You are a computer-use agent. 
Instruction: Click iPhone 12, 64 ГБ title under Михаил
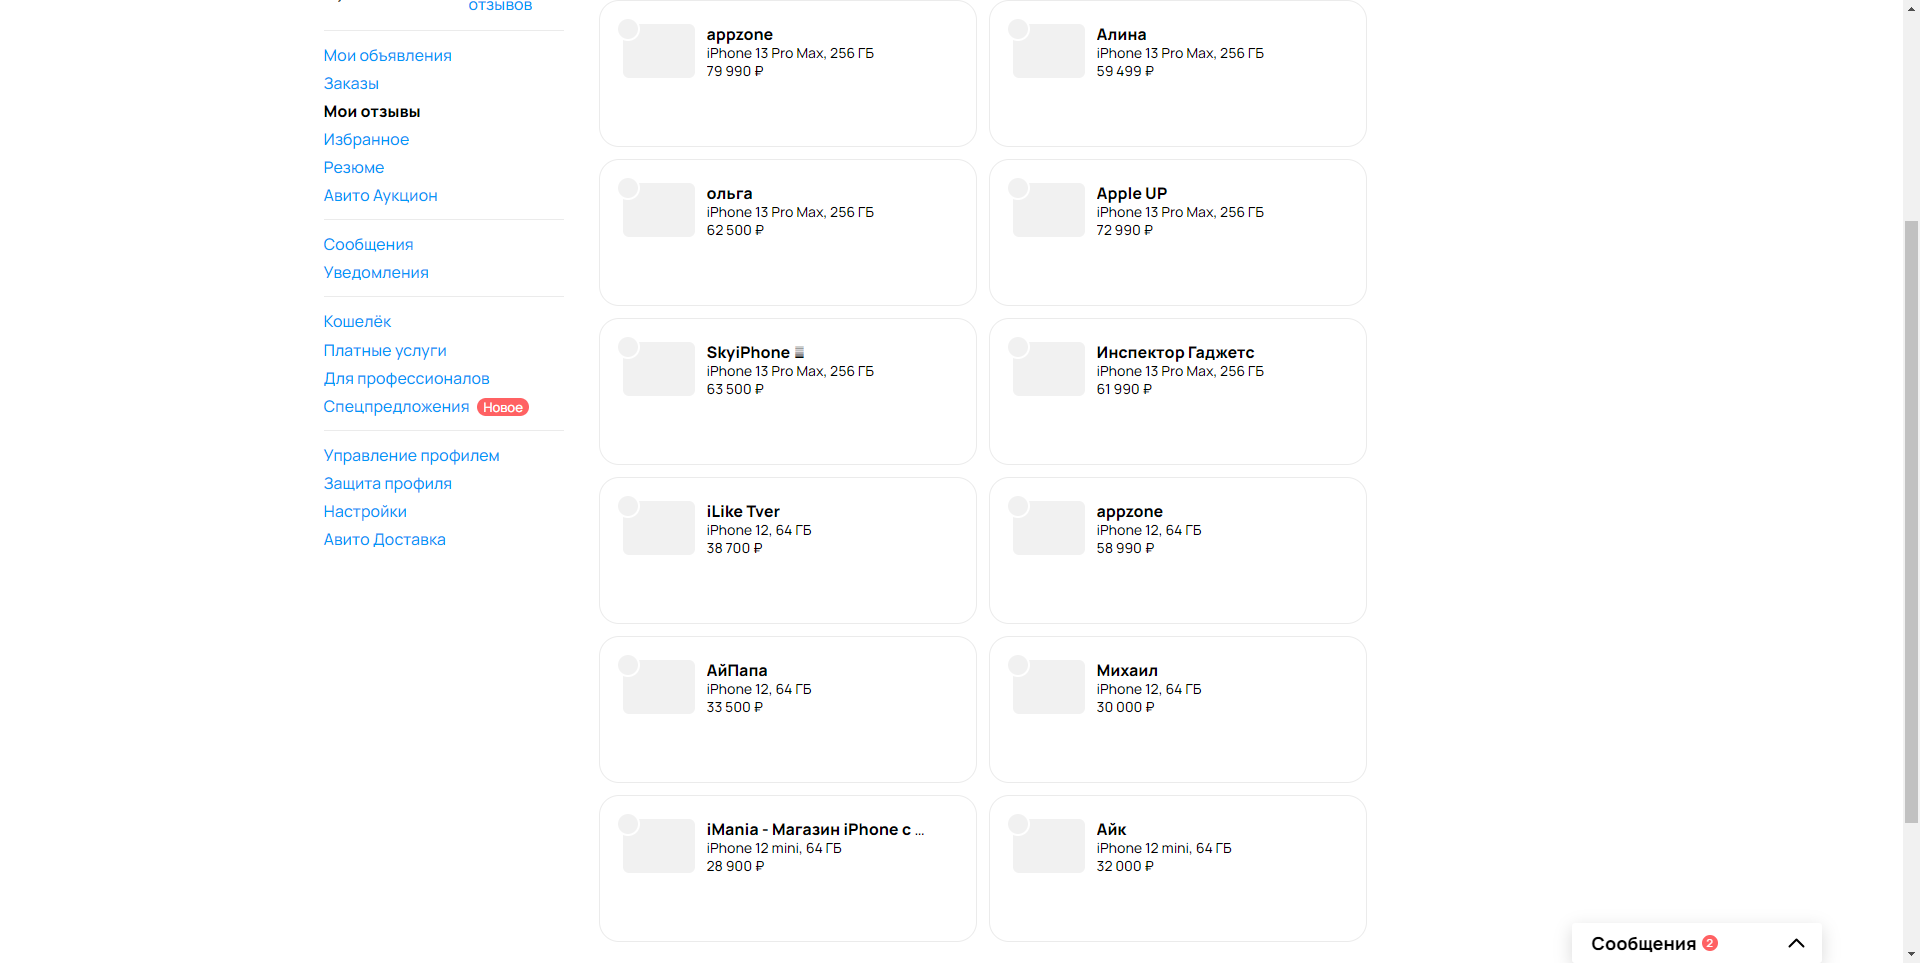pyautogui.click(x=1149, y=690)
